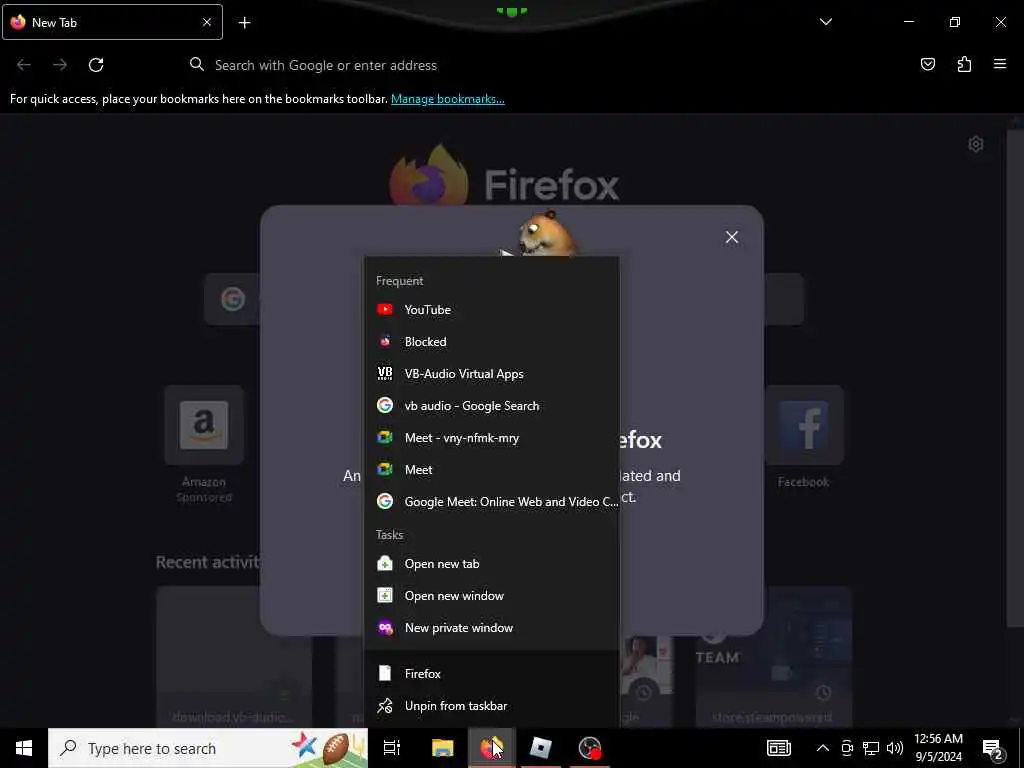Viewport: 1024px width, 768px height.
Task: Show hidden system tray icons
Action: 823,748
